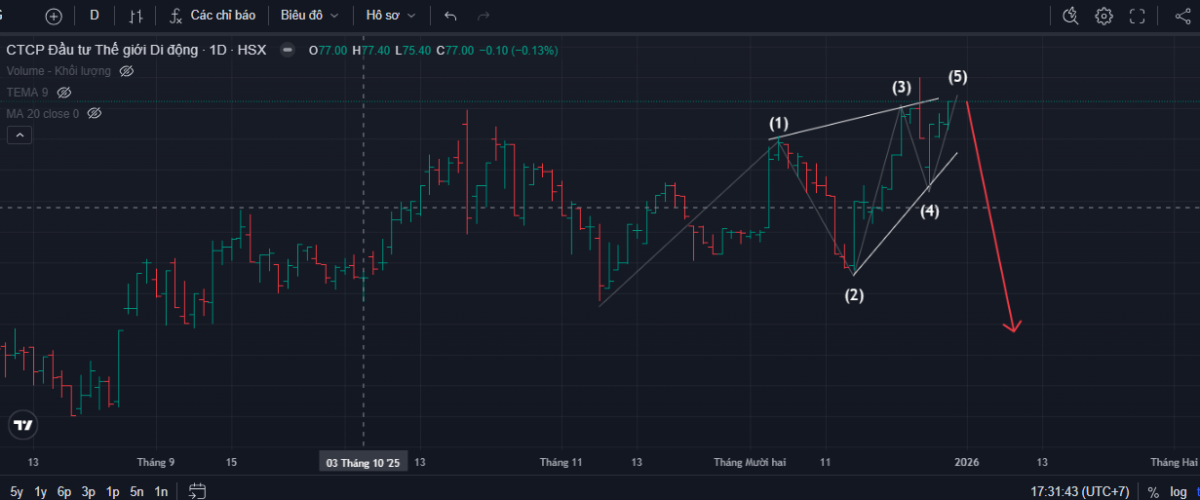Click the minus button beside HSX
Screen dimensions: 1200x500
point(288,50)
